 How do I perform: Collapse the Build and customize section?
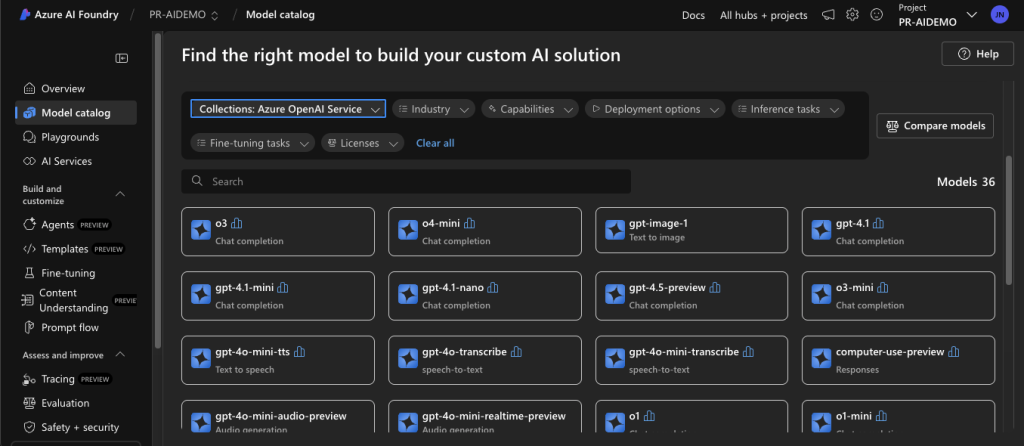coord(120,194)
